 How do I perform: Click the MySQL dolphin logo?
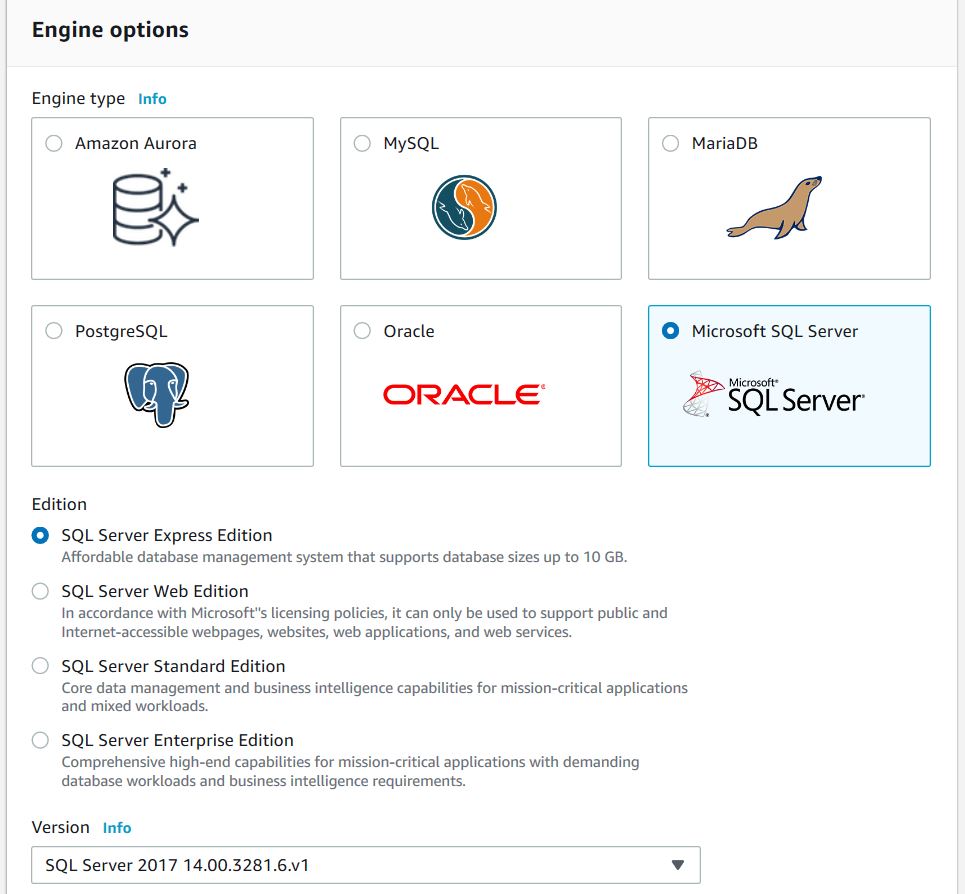click(x=464, y=207)
